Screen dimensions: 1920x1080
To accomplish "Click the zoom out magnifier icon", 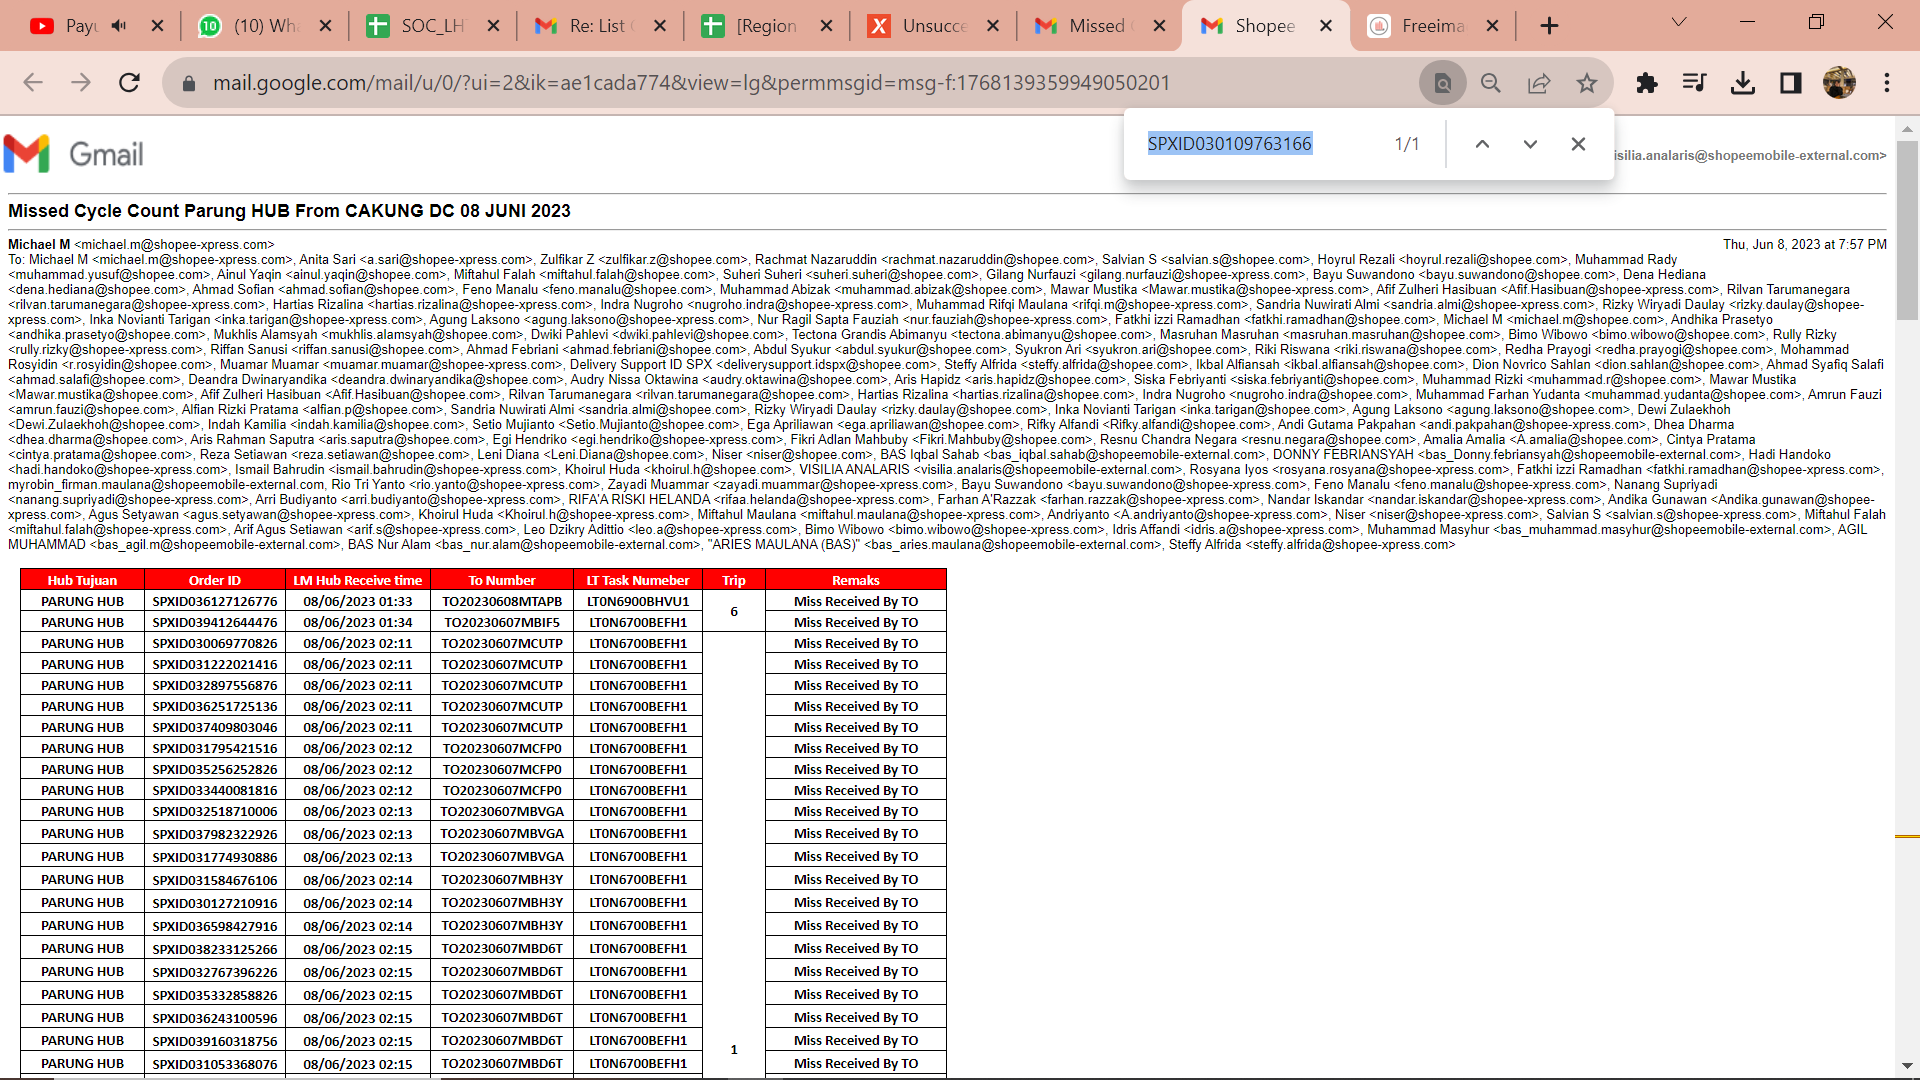I will pos(1490,83).
